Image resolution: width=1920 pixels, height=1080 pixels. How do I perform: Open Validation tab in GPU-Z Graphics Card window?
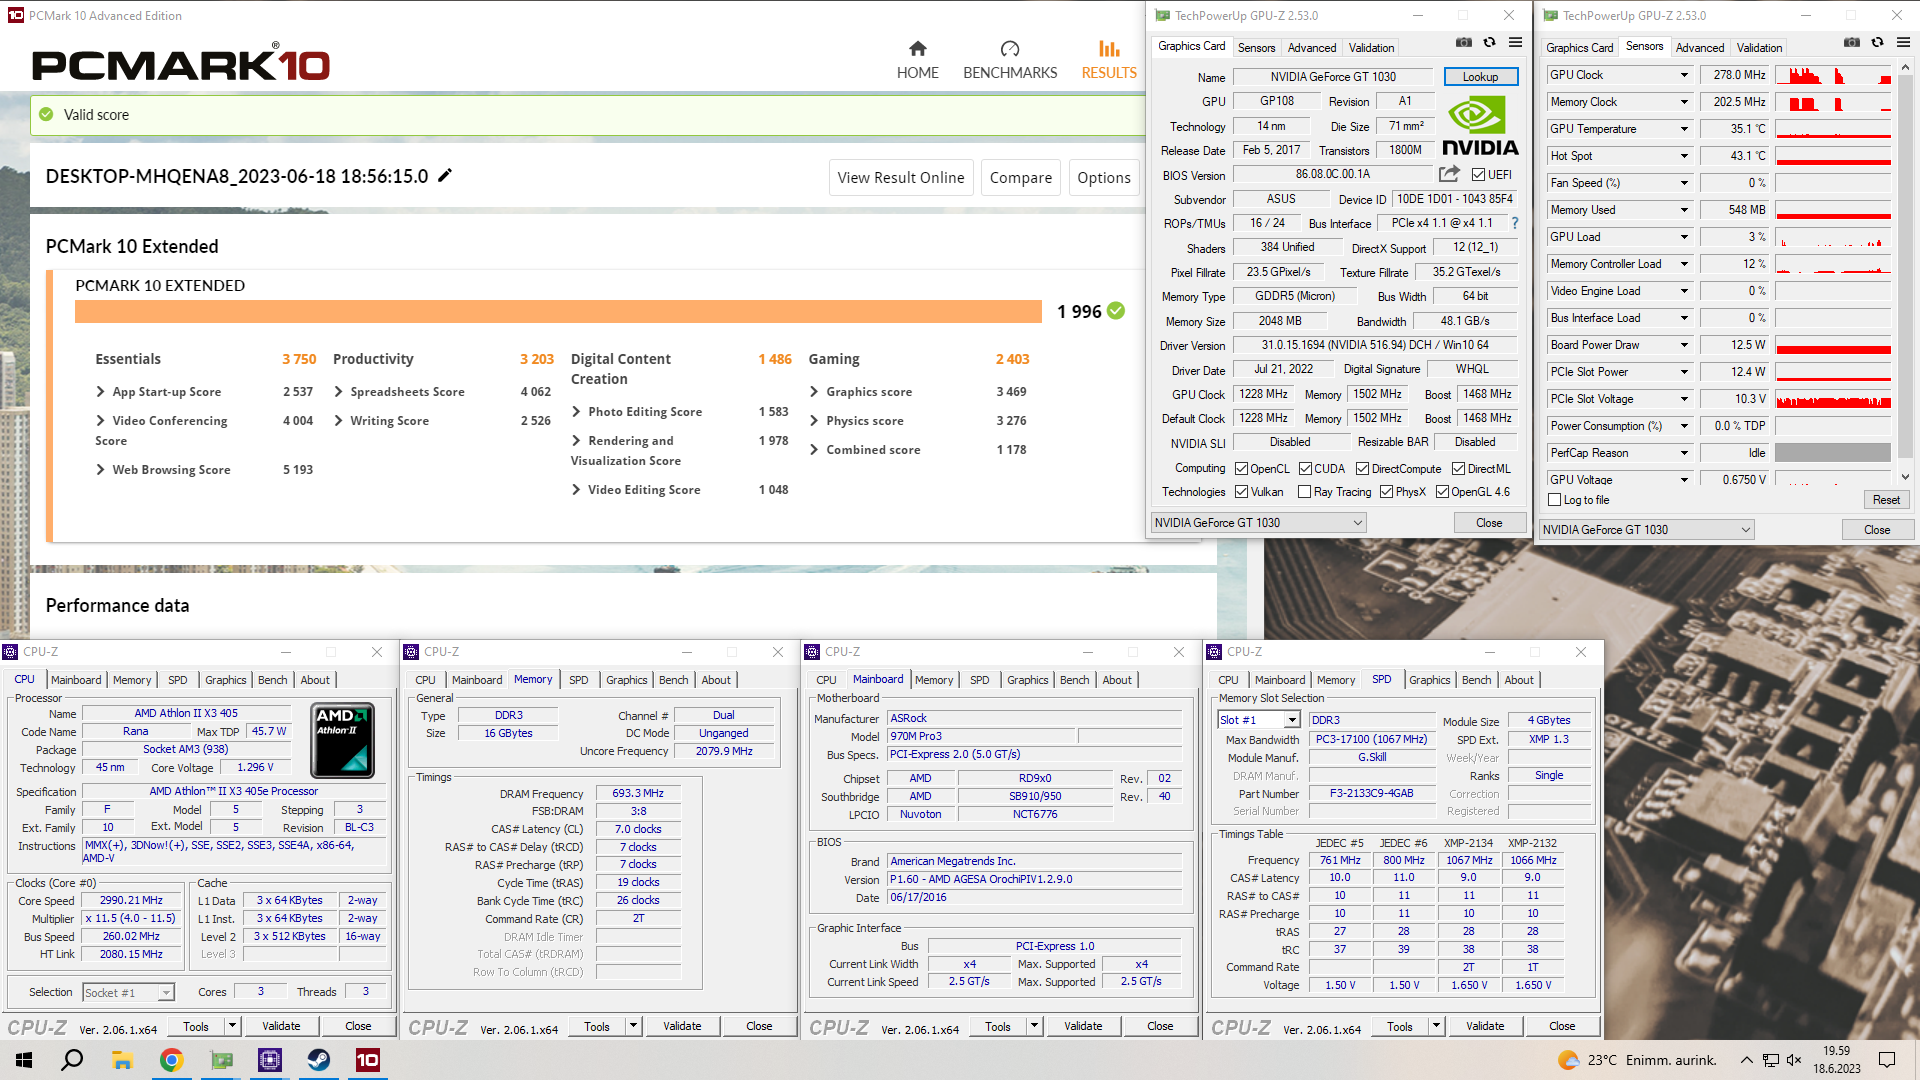tap(1371, 48)
